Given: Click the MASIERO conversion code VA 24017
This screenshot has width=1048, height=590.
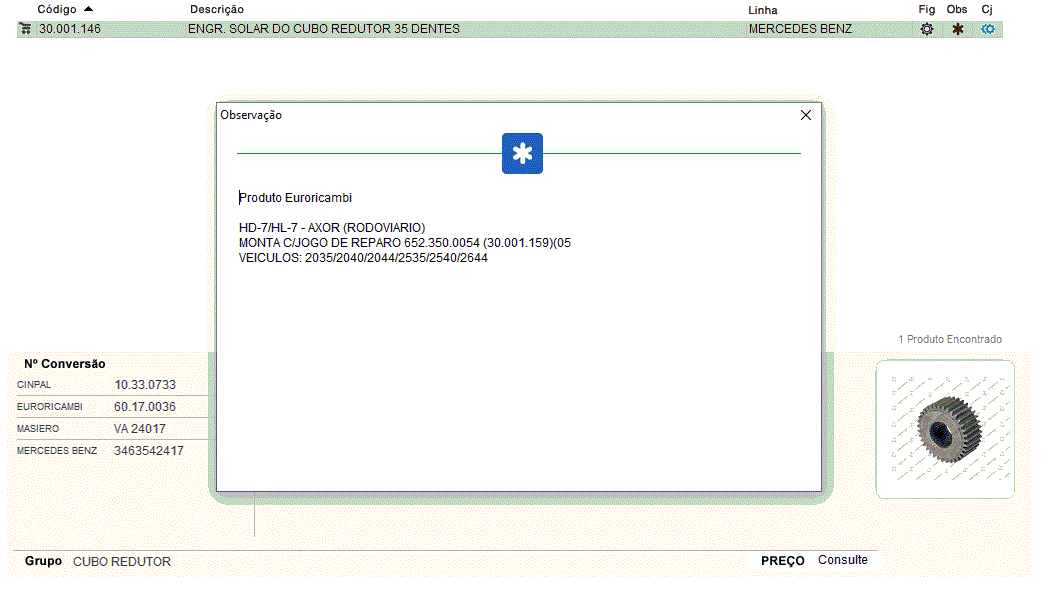Looking at the screenshot, I should click(140, 429).
